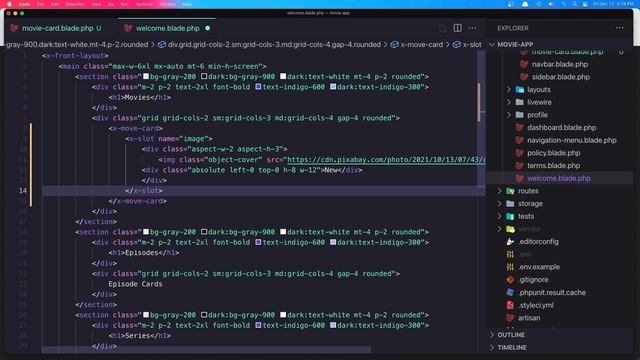Expand the livewire folder chevron
Screen dimensions: 640x360
(509, 102)
